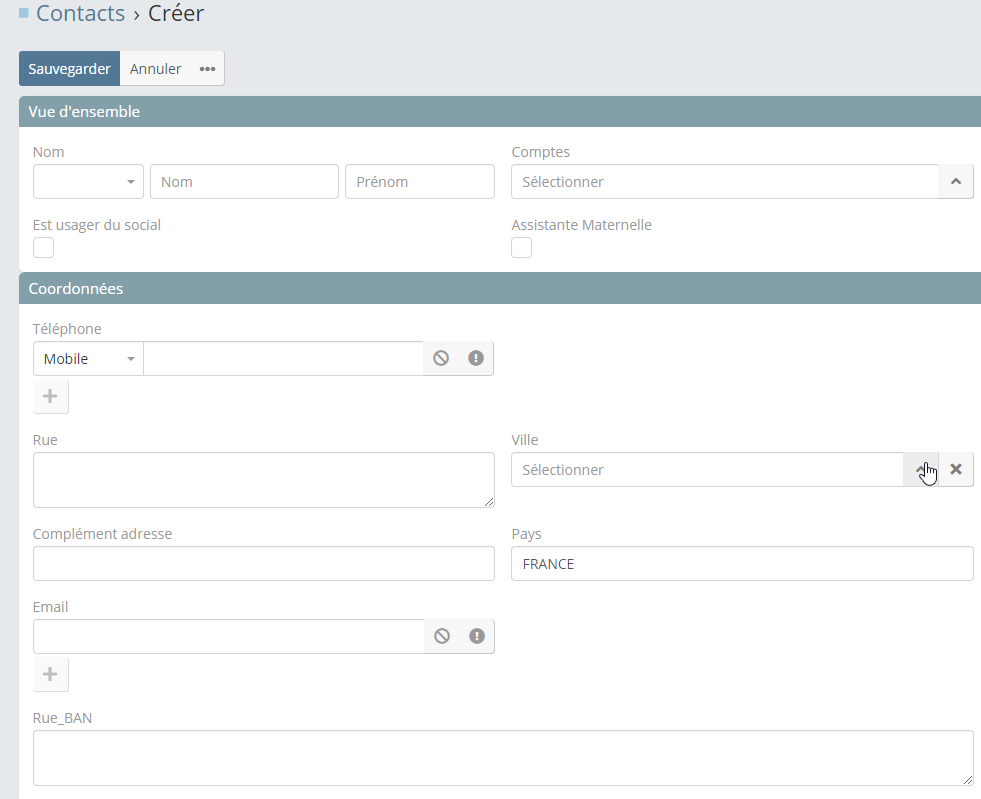Click the invalid exclamation icon for Email

tap(477, 636)
